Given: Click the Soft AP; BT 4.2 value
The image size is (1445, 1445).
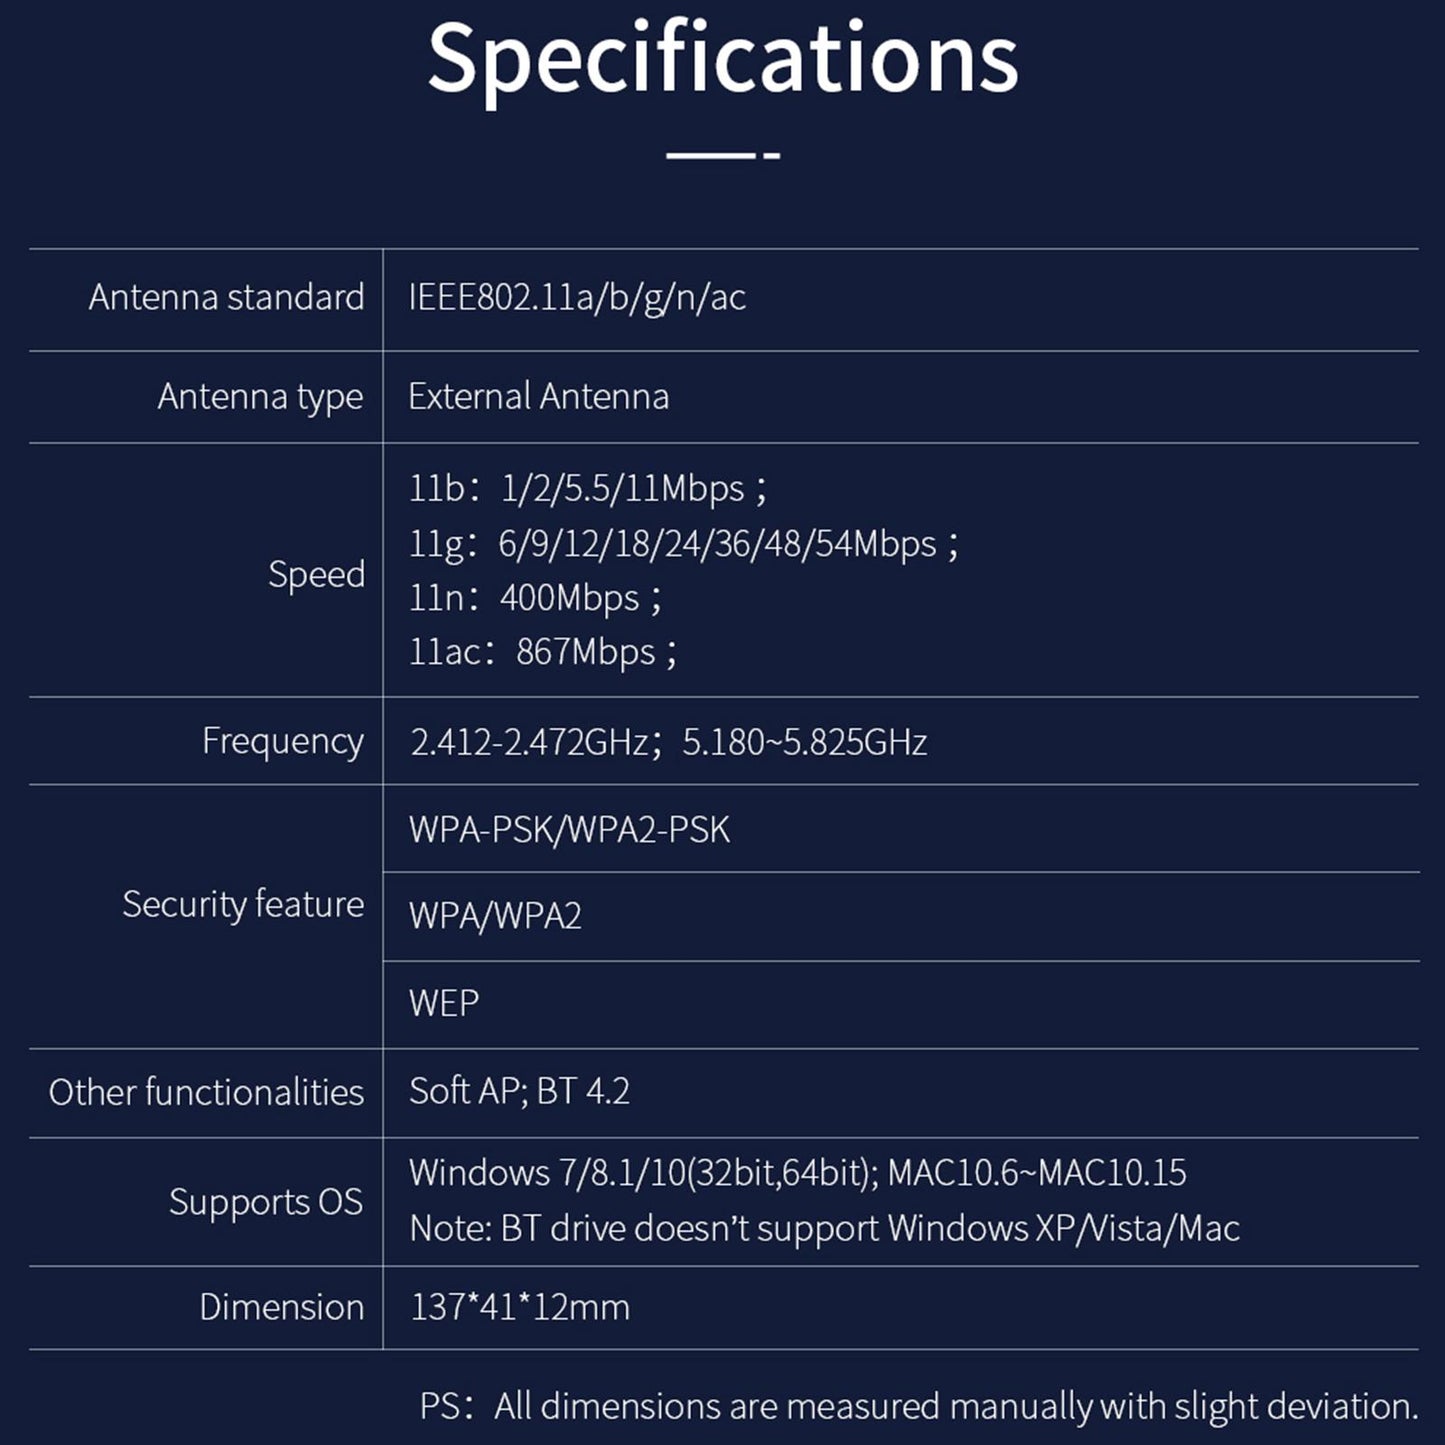Looking at the screenshot, I should 519,1091.
